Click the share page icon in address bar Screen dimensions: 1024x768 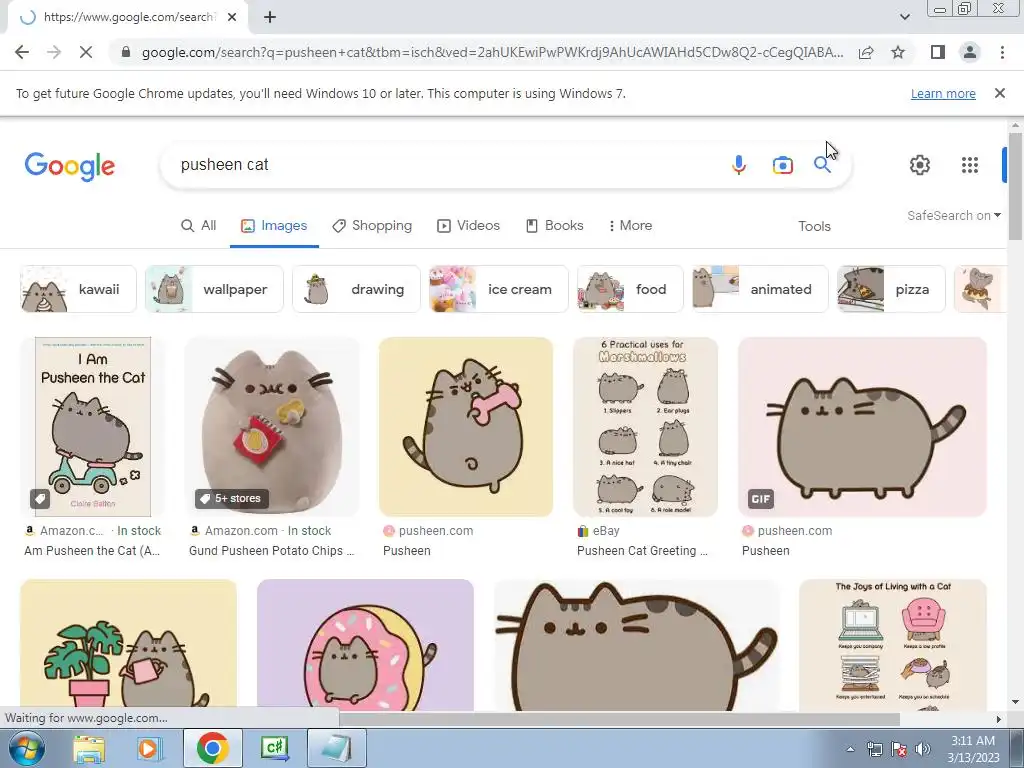(866, 52)
